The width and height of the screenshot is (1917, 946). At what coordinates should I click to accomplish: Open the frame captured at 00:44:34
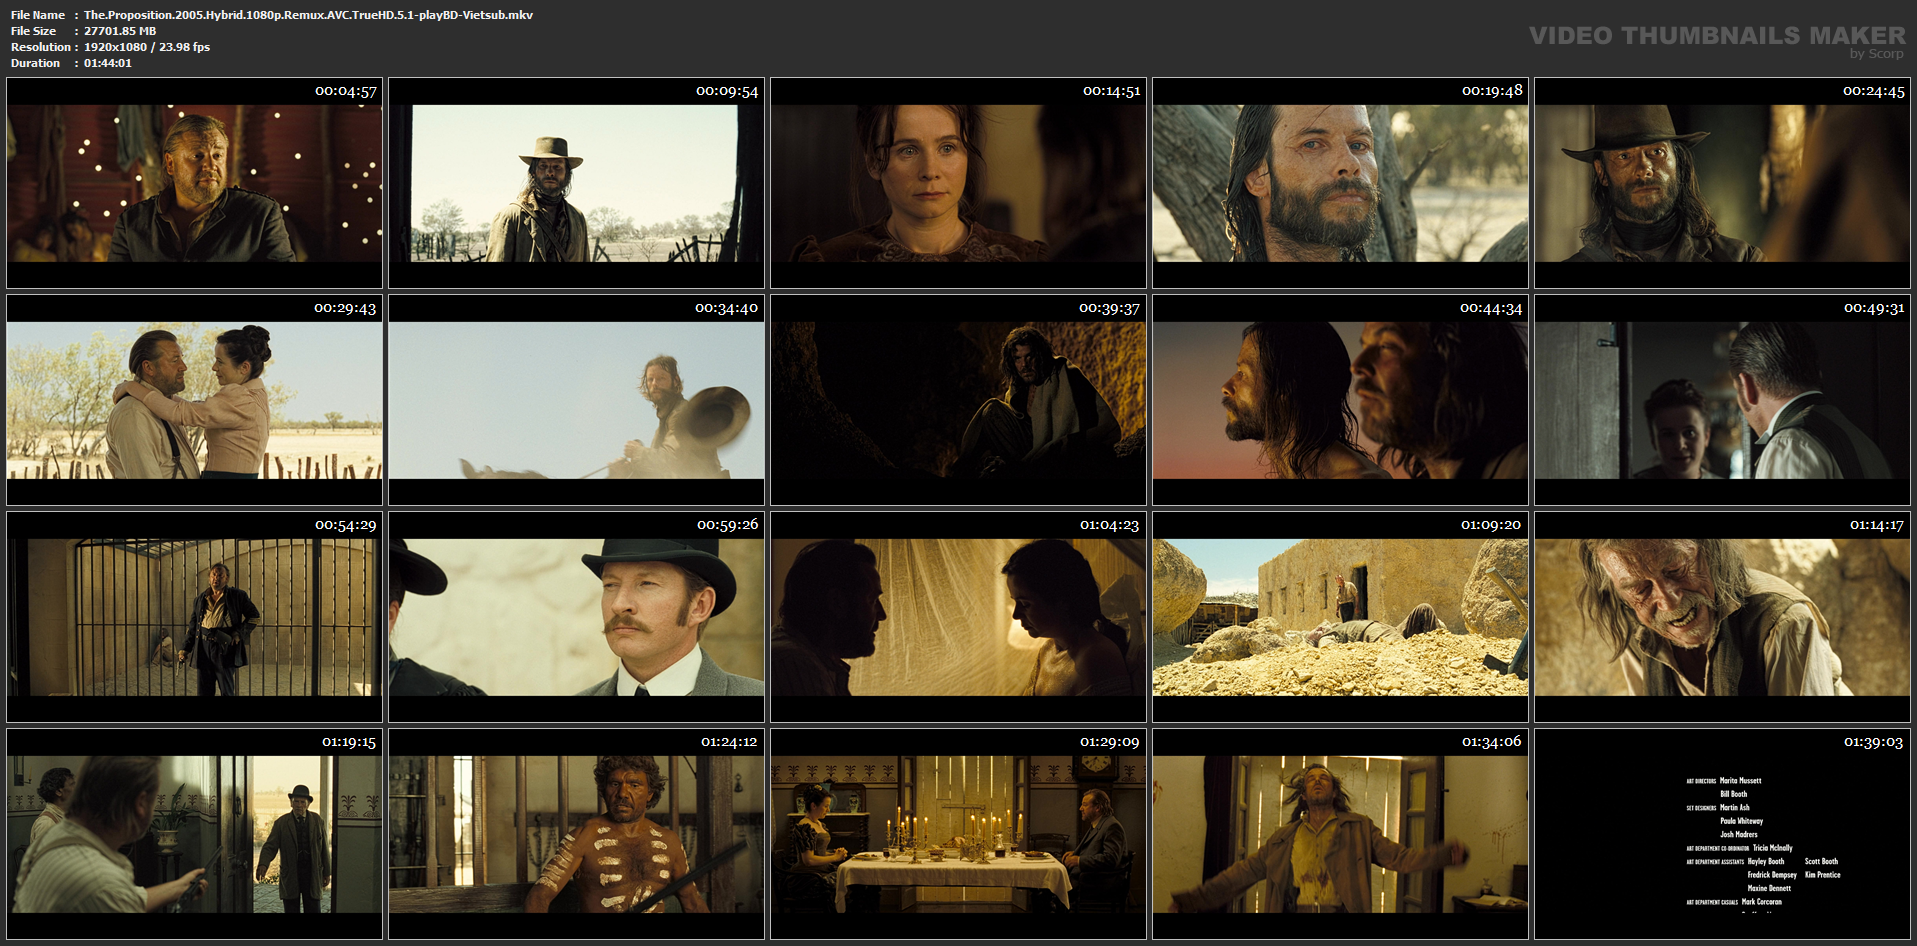(x=1340, y=400)
